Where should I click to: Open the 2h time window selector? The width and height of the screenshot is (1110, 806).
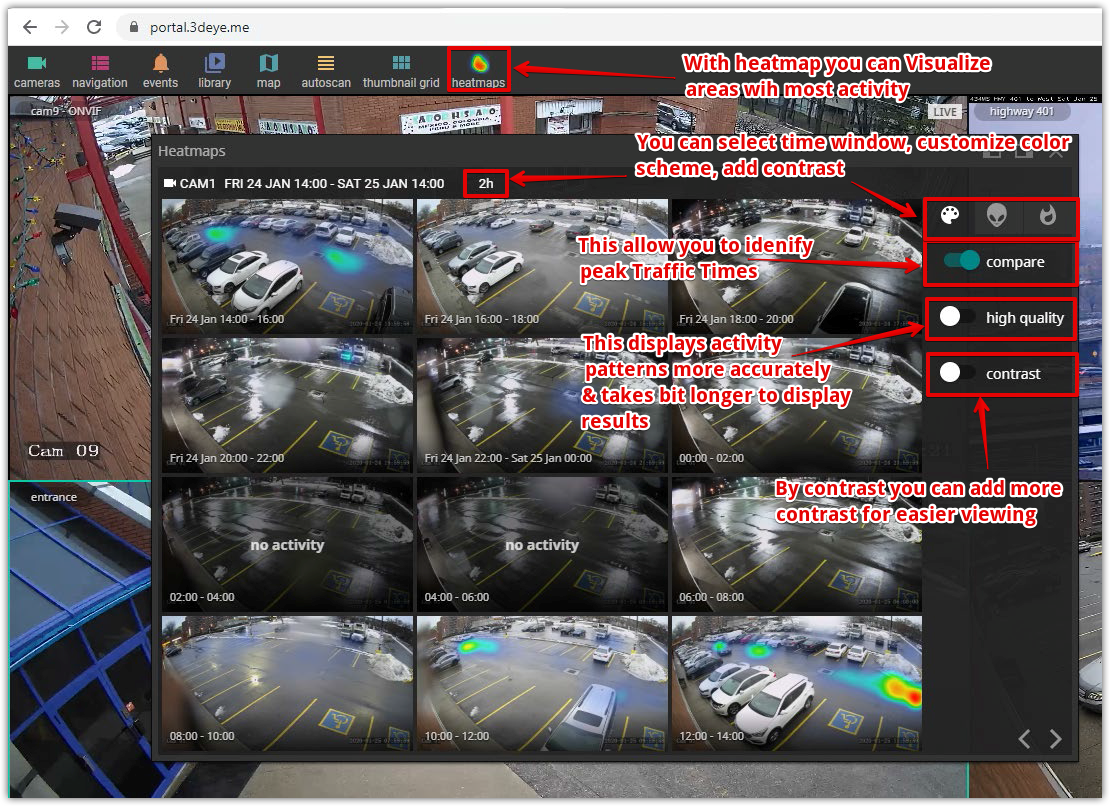tap(486, 183)
